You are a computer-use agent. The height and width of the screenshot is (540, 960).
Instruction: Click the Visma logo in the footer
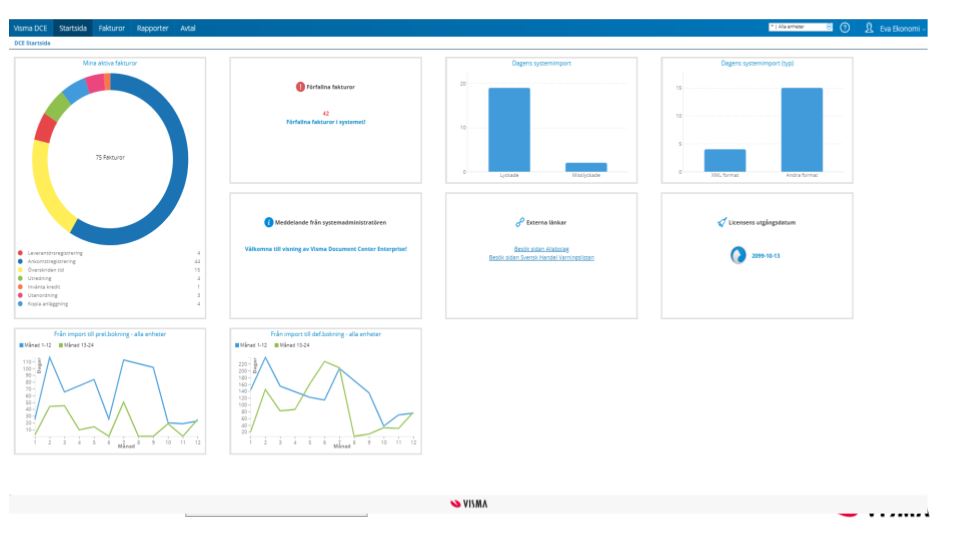469,504
